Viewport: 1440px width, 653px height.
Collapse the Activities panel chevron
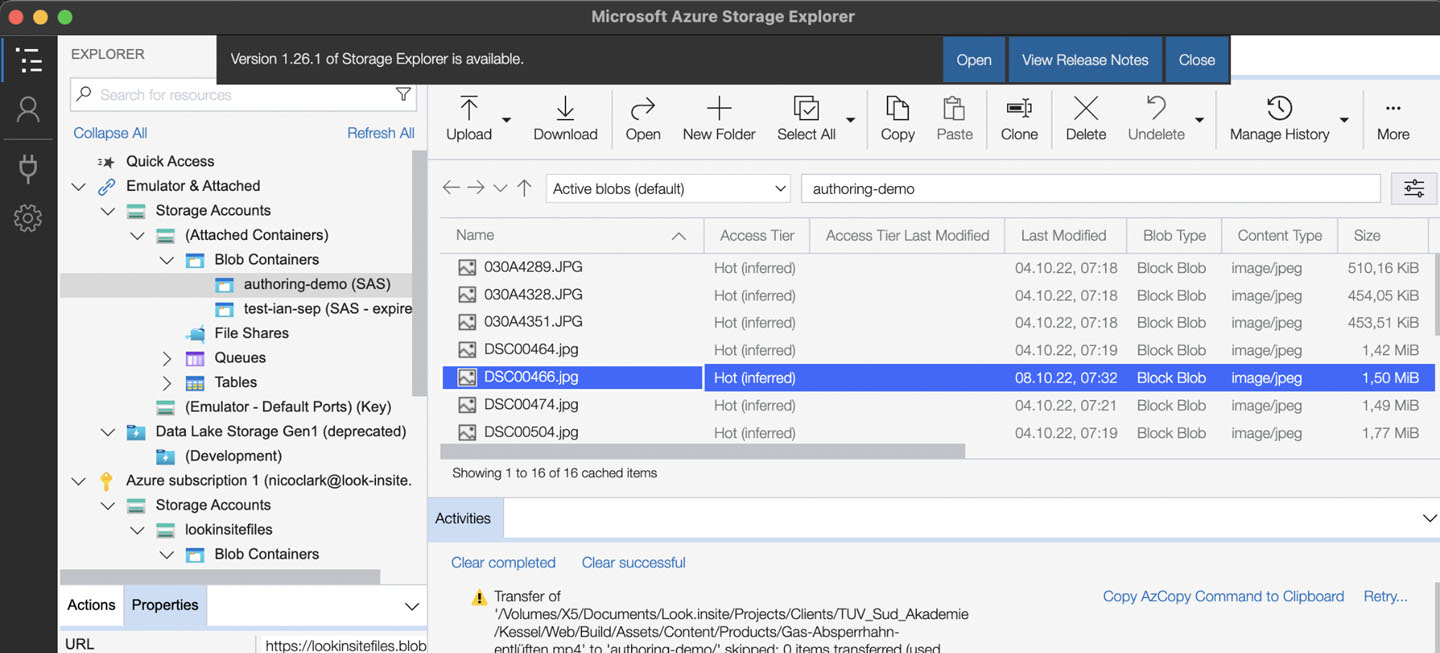point(1429,518)
